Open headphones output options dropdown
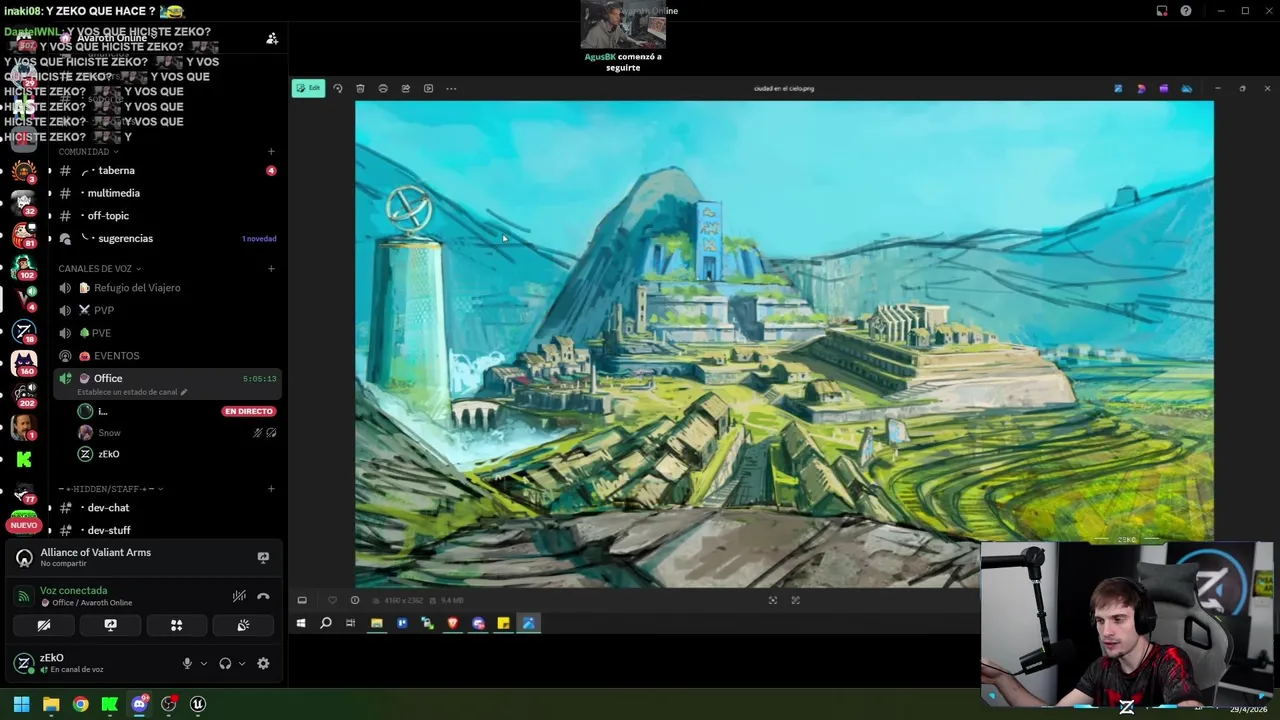 [x=241, y=663]
